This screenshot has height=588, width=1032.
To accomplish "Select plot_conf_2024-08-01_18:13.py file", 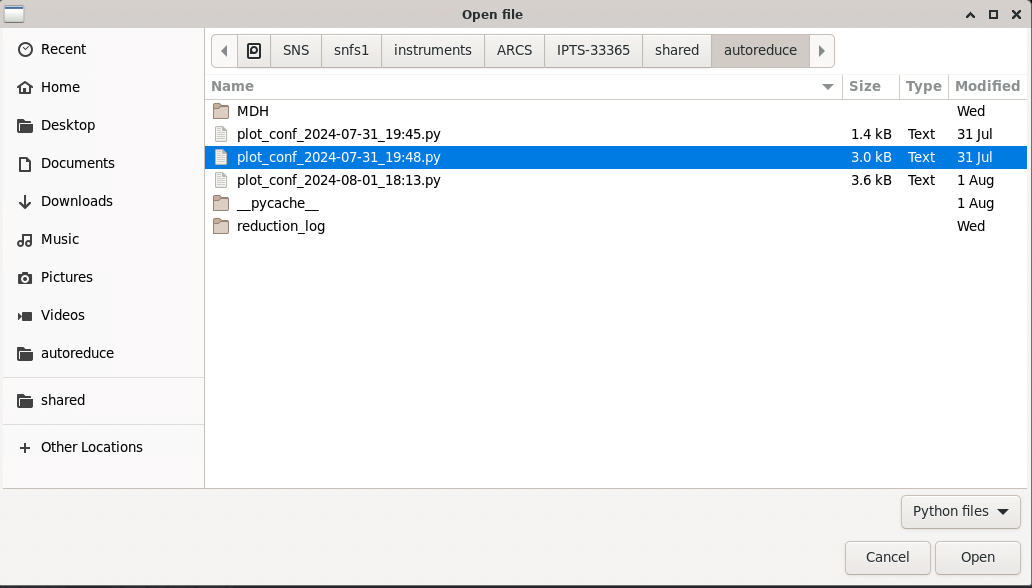I will pyautogui.click(x=338, y=180).
